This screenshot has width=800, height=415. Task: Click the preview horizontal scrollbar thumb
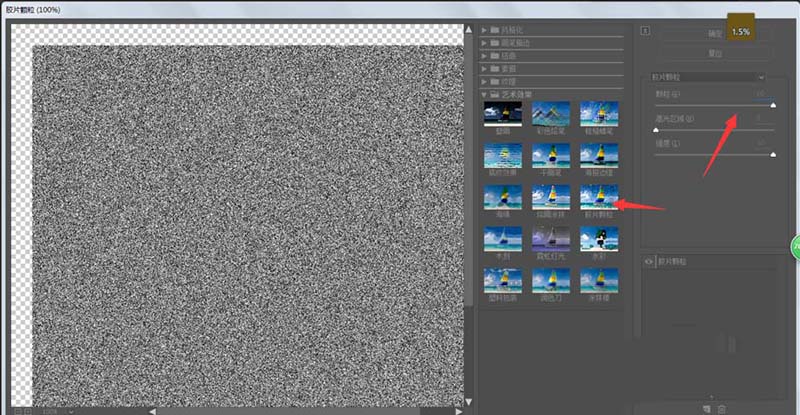288,411
